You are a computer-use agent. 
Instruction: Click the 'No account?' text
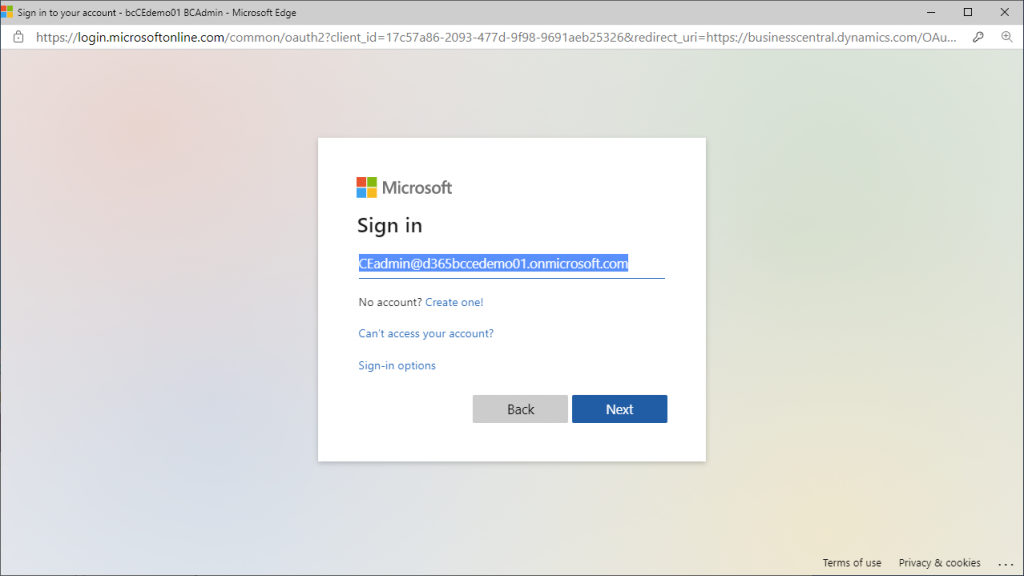point(390,302)
